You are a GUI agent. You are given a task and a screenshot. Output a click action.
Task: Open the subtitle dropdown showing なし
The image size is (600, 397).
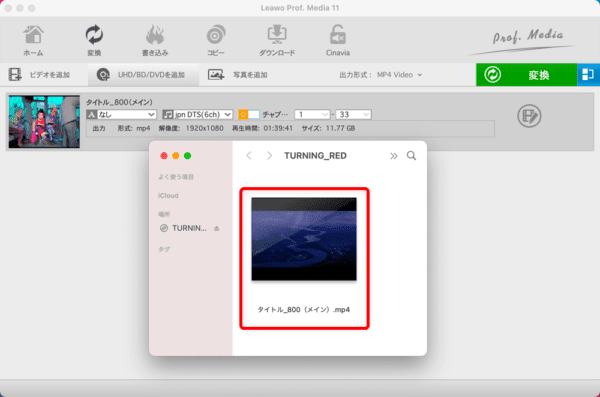[x=121, y=114]
